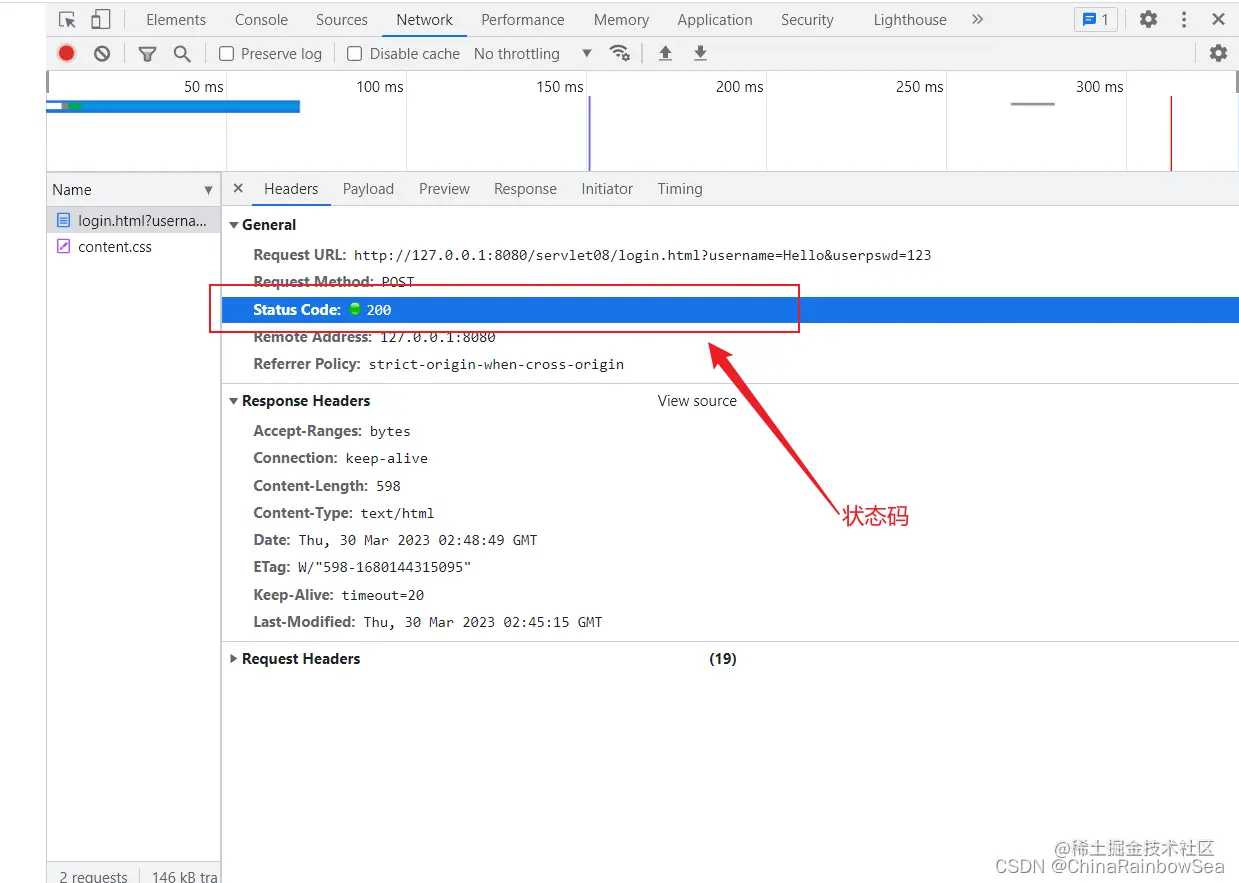Click the Content-Length 598 header

point(327,486)
